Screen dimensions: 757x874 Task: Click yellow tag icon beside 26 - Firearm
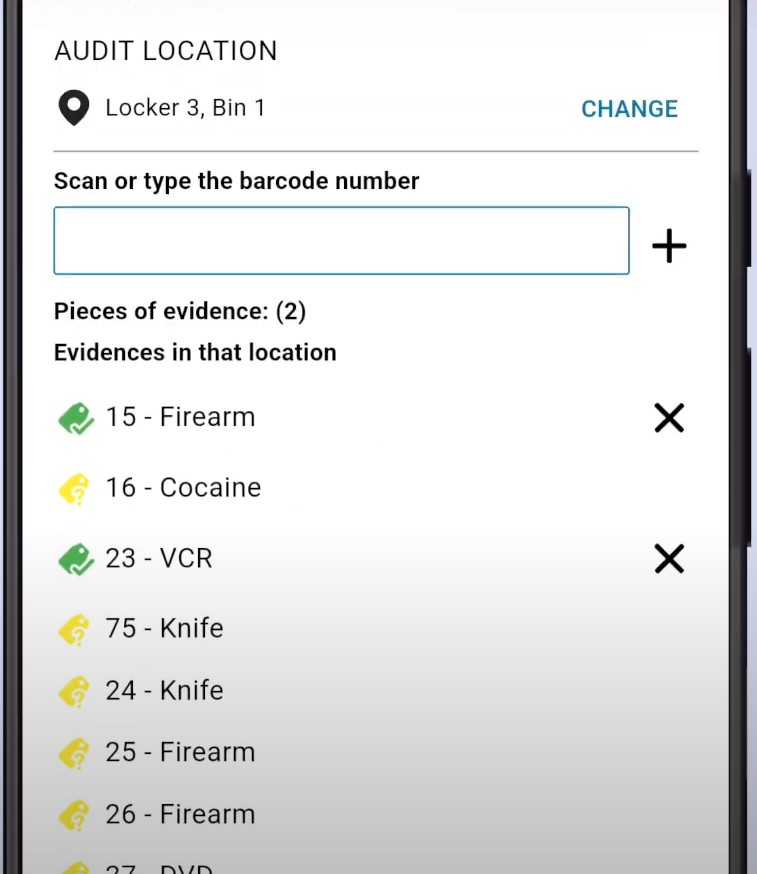pos(75,815)
